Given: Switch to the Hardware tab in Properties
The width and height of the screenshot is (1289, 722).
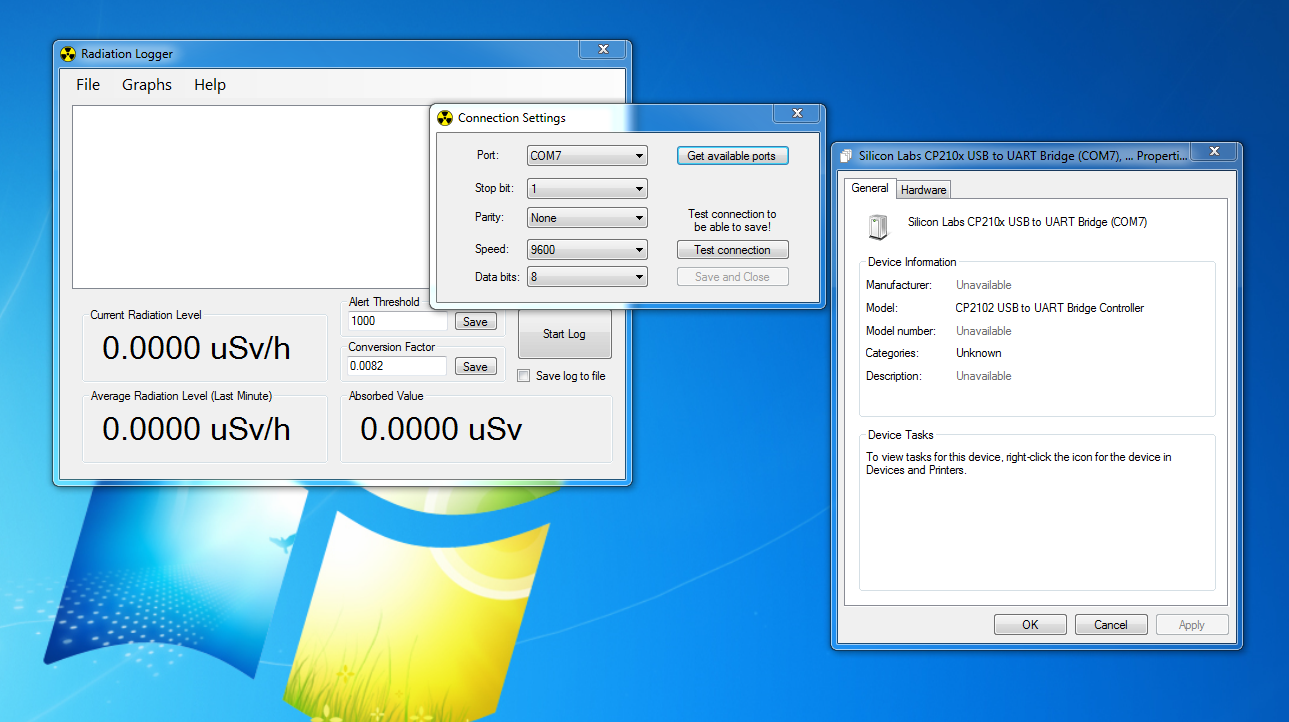Looking at the screenshot, I should click(x=923, y=190).
